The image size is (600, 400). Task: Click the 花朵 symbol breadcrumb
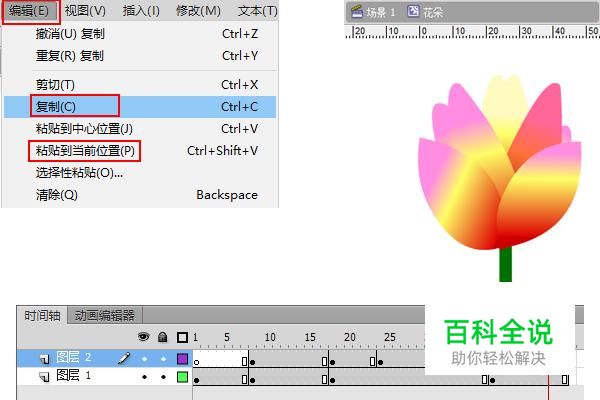click(433, 13)
